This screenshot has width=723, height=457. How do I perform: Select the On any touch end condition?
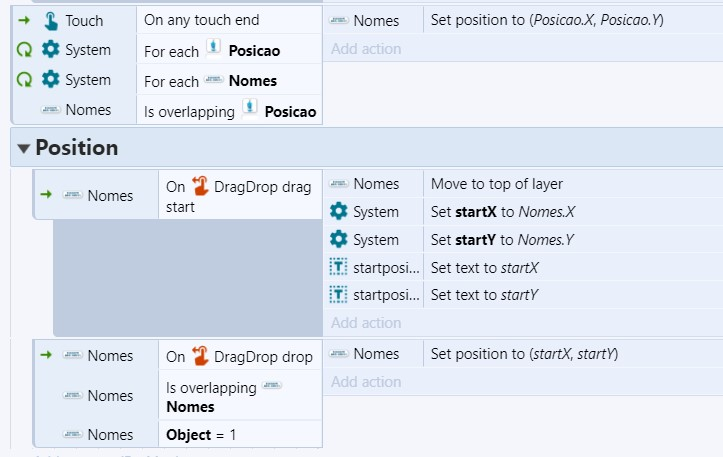tap(229, 20)
